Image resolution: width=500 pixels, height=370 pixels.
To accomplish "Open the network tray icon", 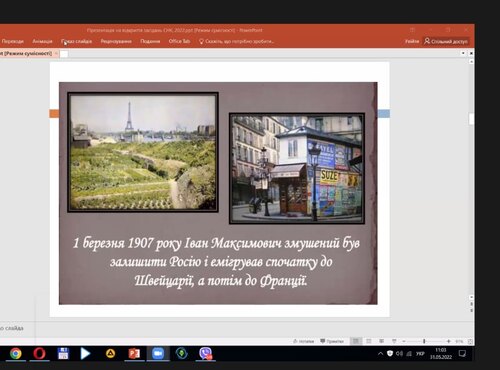I will pos(409,354).
